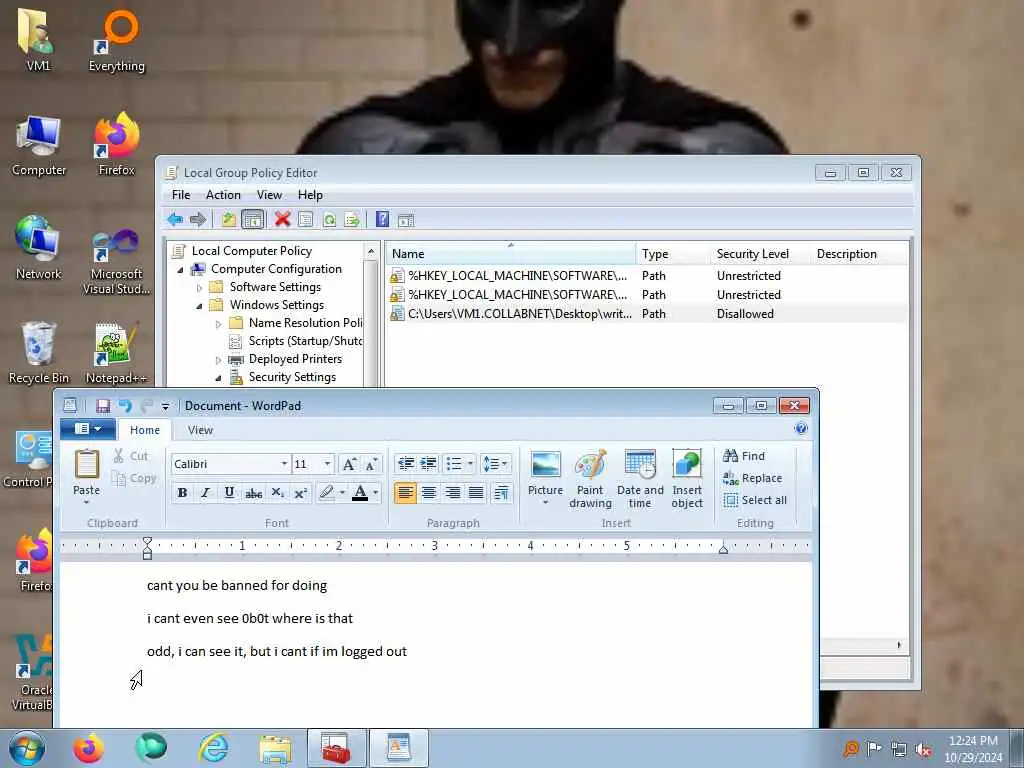This screenshot has height=768, width=1024.
Task: Click the Forward arrow in Group Policy Editor
Action: coord(198,219)
